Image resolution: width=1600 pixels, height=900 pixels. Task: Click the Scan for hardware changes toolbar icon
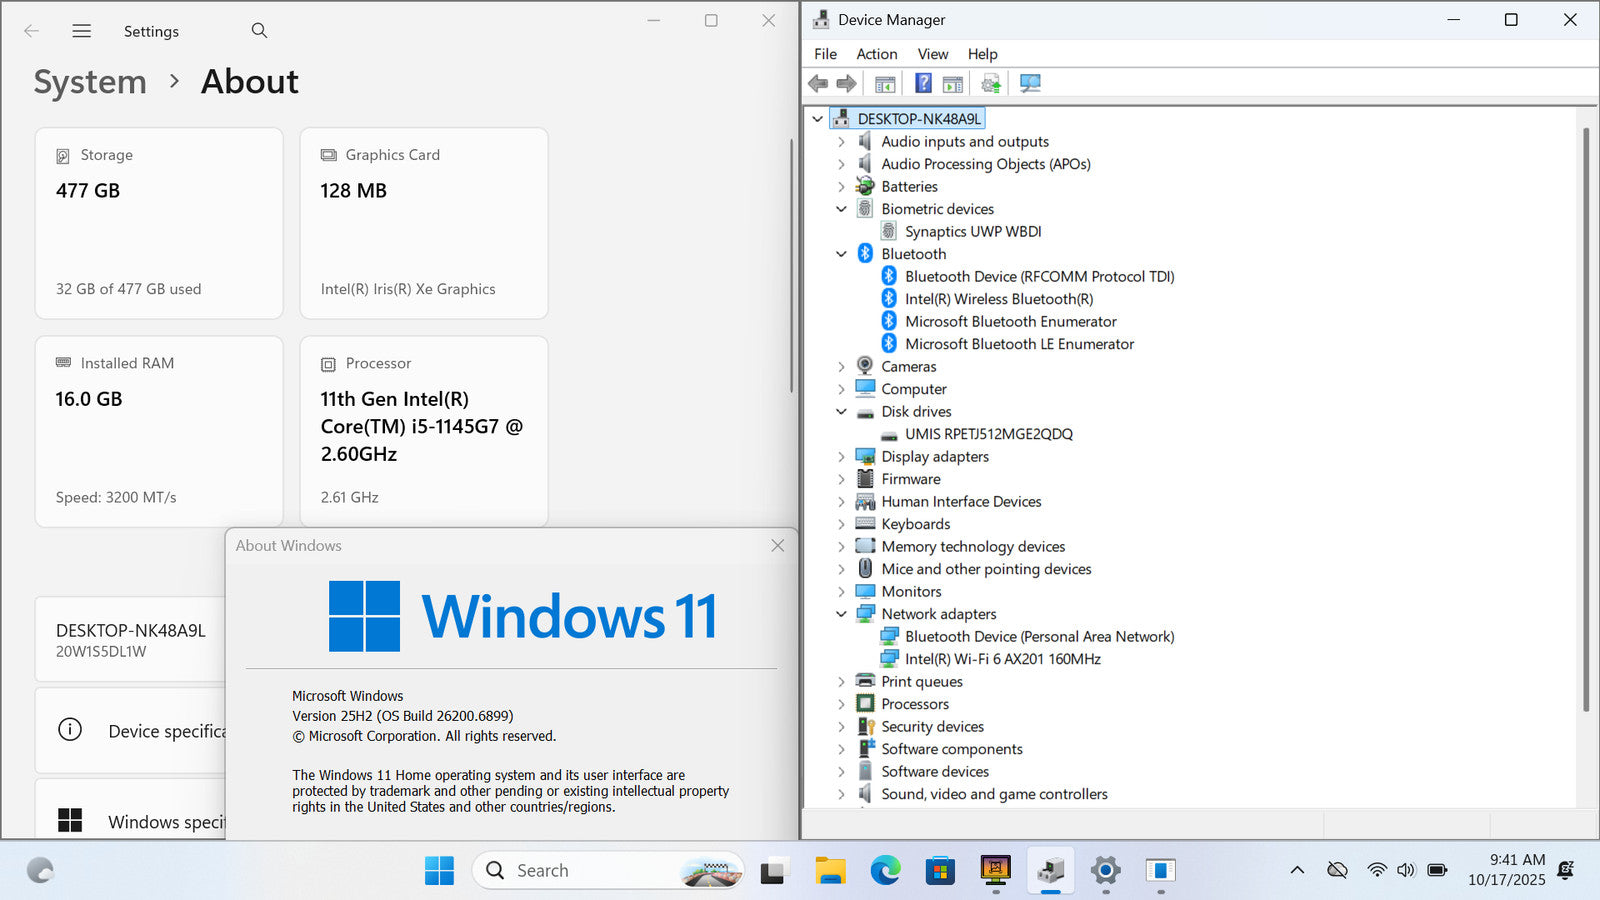tap(1030, 83)
